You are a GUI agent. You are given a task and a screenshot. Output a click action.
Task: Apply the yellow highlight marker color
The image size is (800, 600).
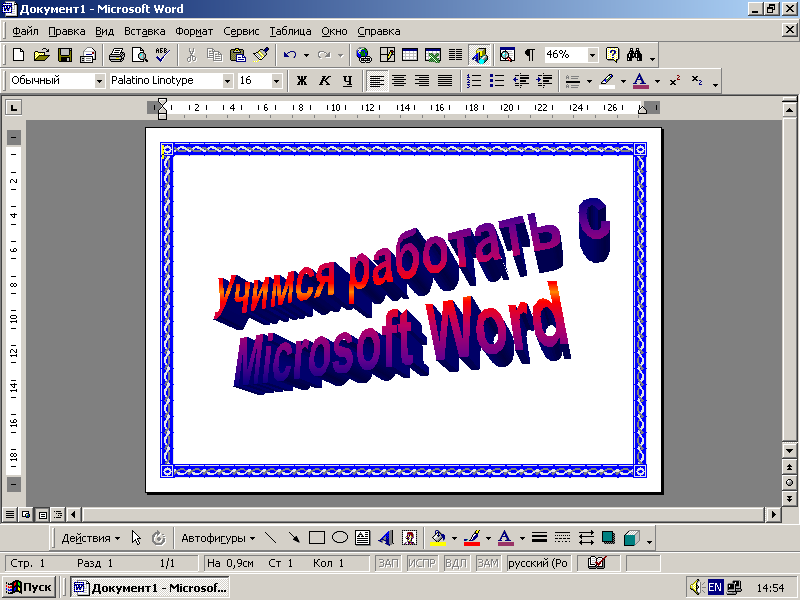[x=607, y=81]
